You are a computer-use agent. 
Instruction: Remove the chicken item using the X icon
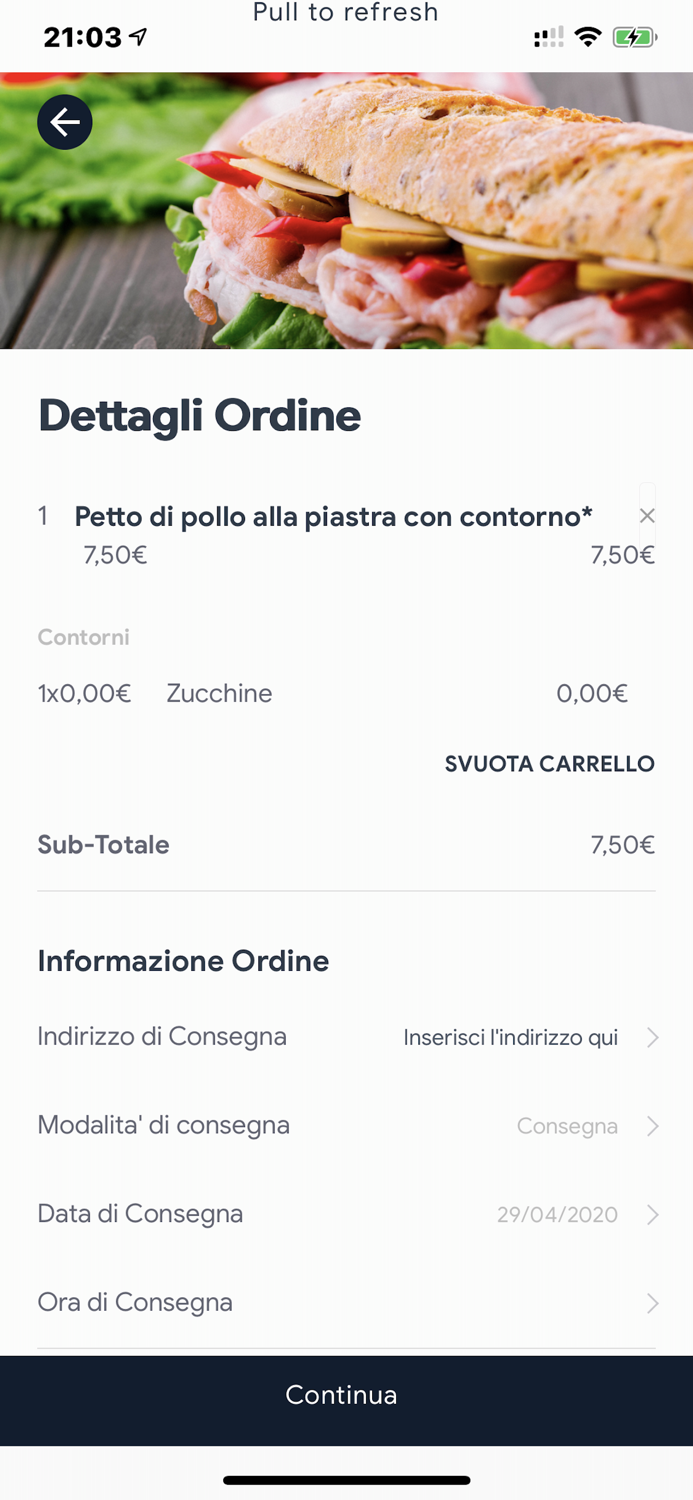click(x=647, y=515)
